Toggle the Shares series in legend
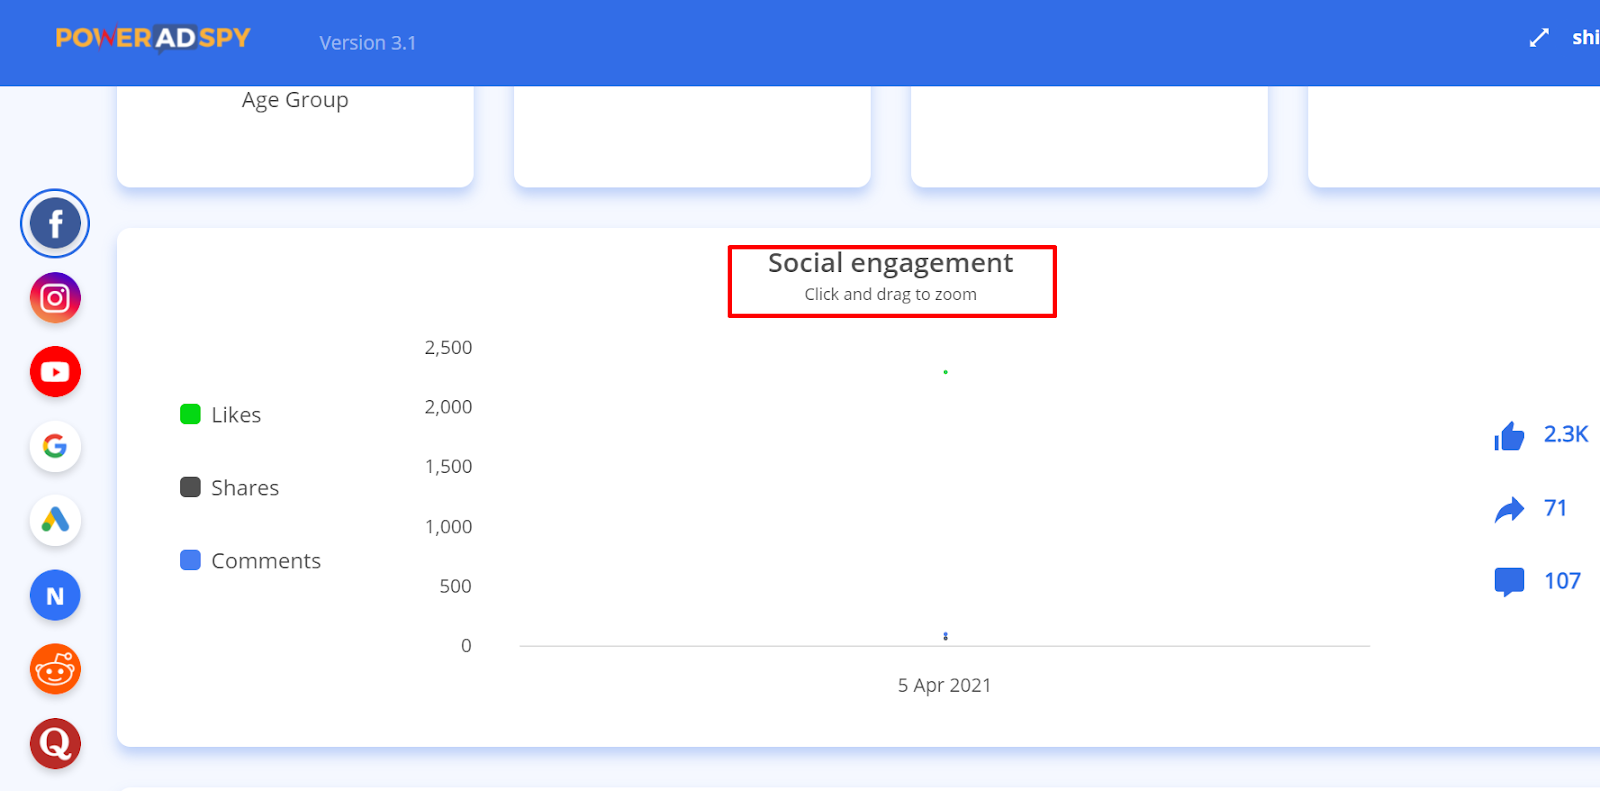The width and height of the screenshot is (1600, 791). tap(229, 488)
